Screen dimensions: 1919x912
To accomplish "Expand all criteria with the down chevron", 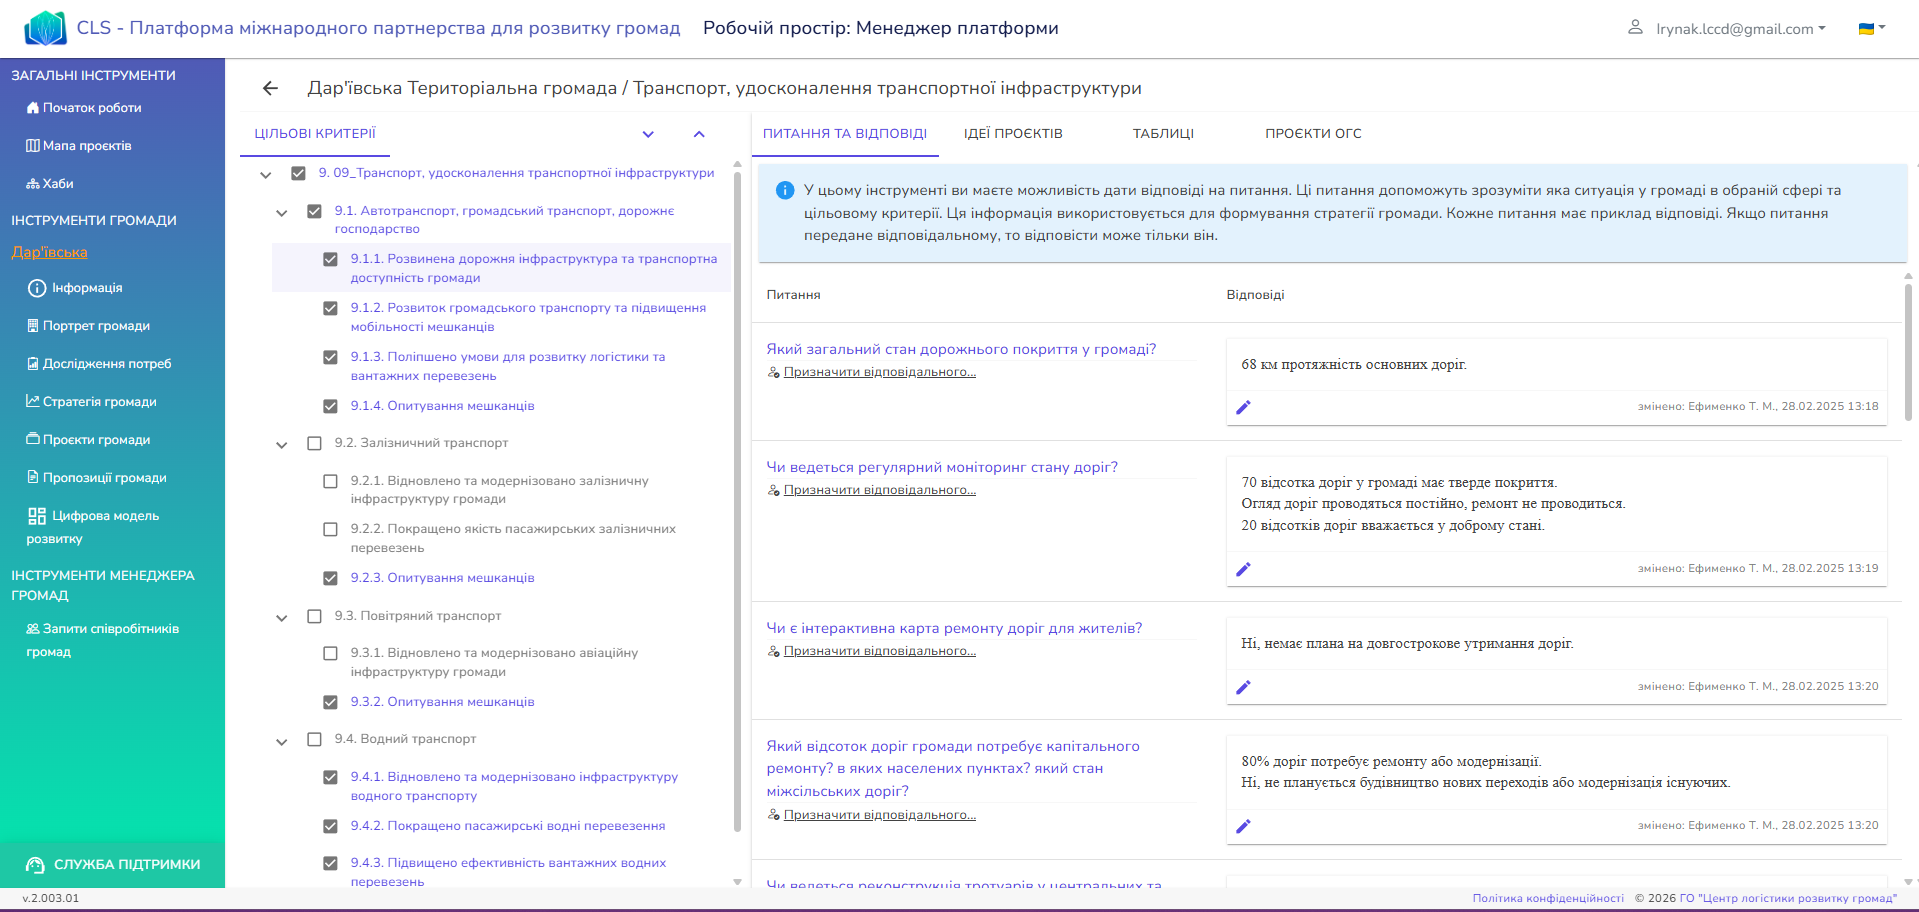I will [648, 134].
